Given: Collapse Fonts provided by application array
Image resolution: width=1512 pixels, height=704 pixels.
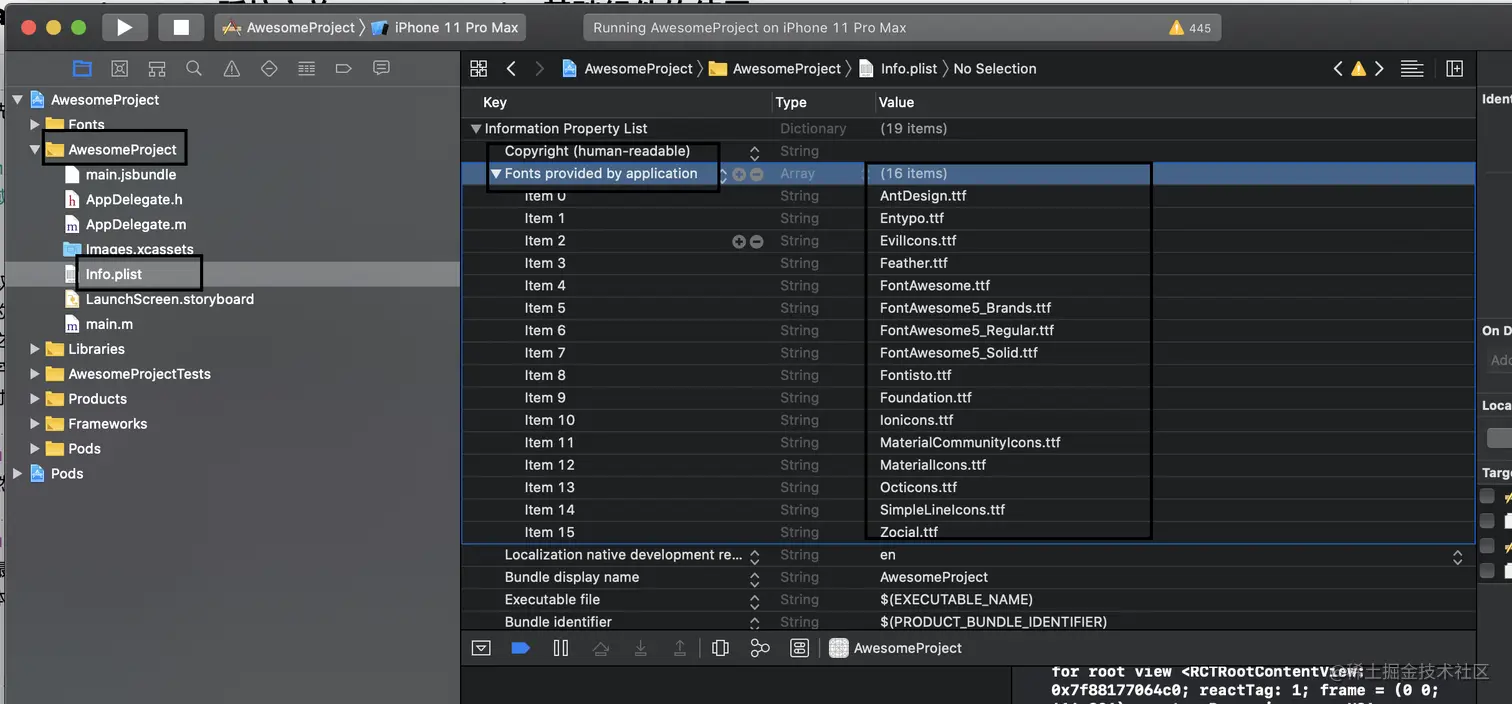Looking at the screenshot, I should coord(495,174).
